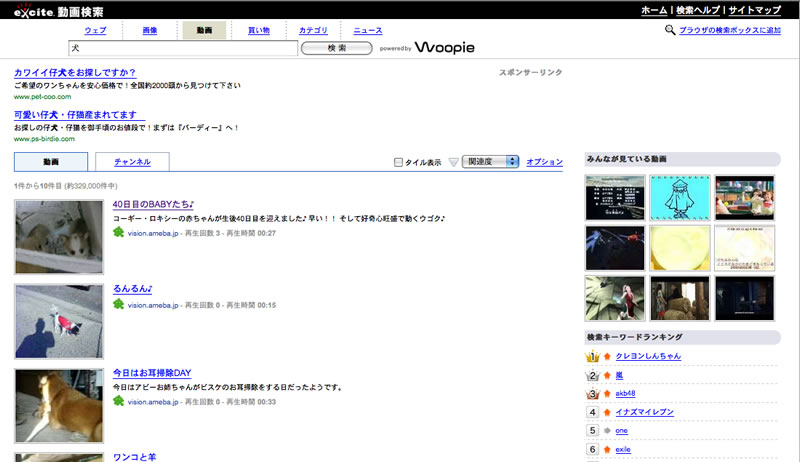This screenshot has height=462, width=800.
Task: Open the 関連度 sort dropdown
Action: point(490,162)
